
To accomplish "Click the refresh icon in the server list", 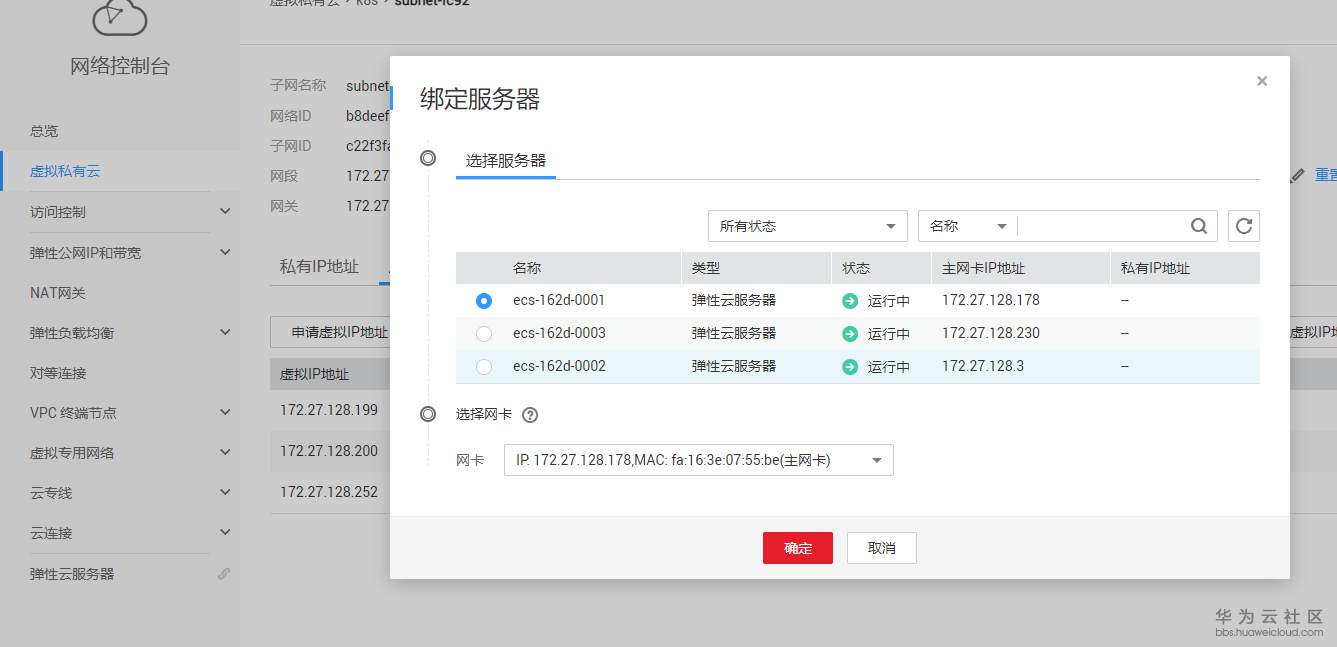I will 1243,226.
